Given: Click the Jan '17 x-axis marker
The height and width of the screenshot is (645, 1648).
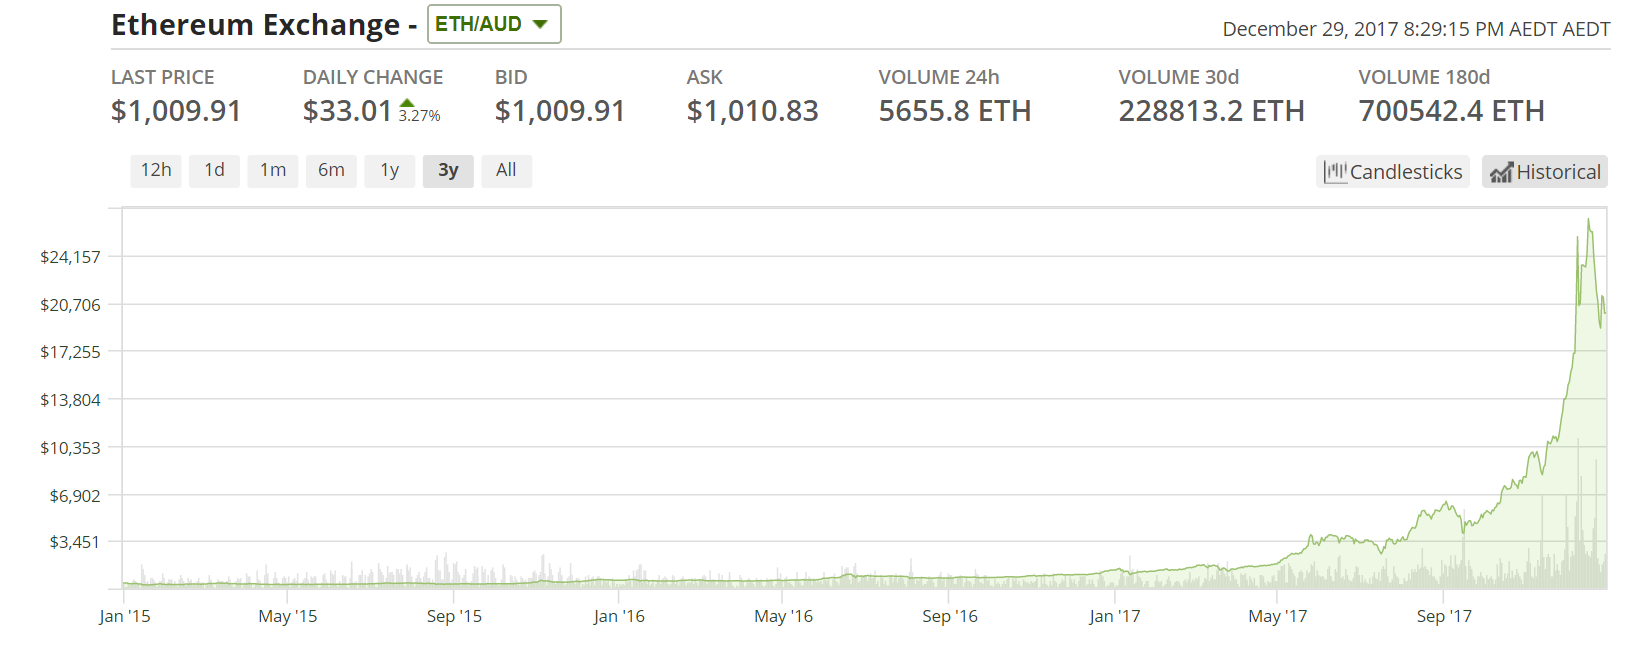Looking at the screenshot, I should click(1114, 616).
